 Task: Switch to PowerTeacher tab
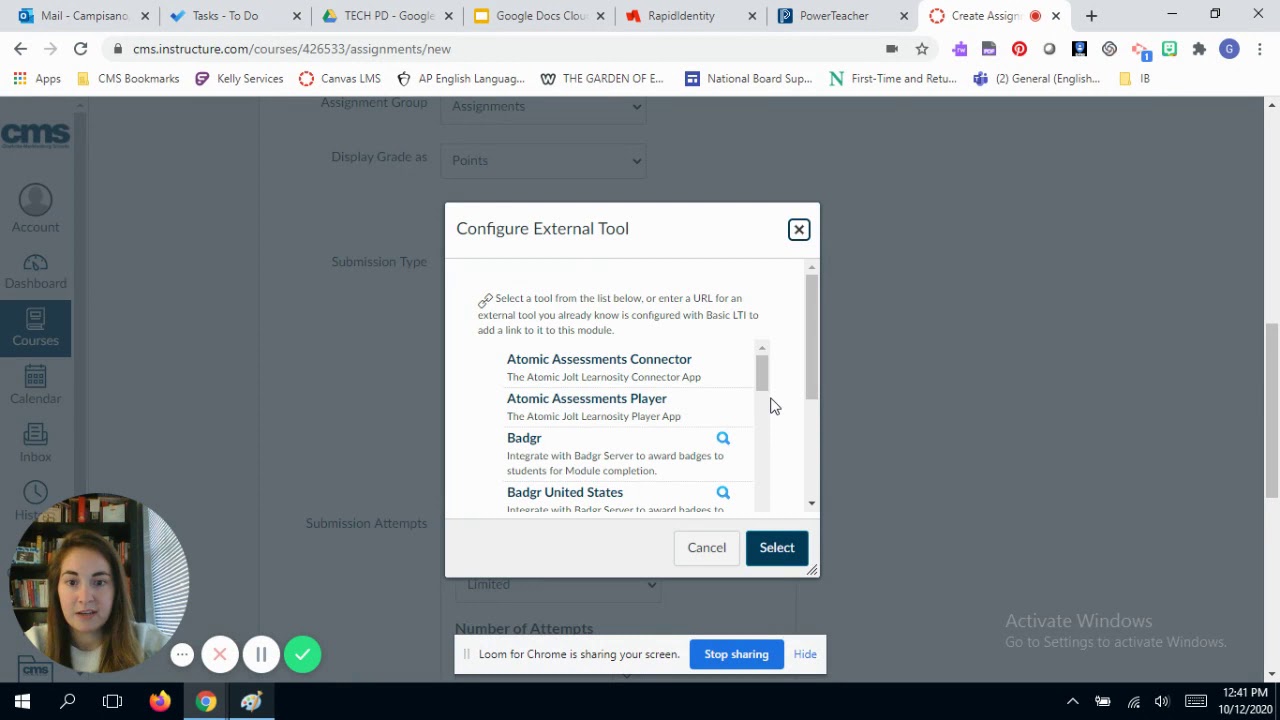point(842,16)
